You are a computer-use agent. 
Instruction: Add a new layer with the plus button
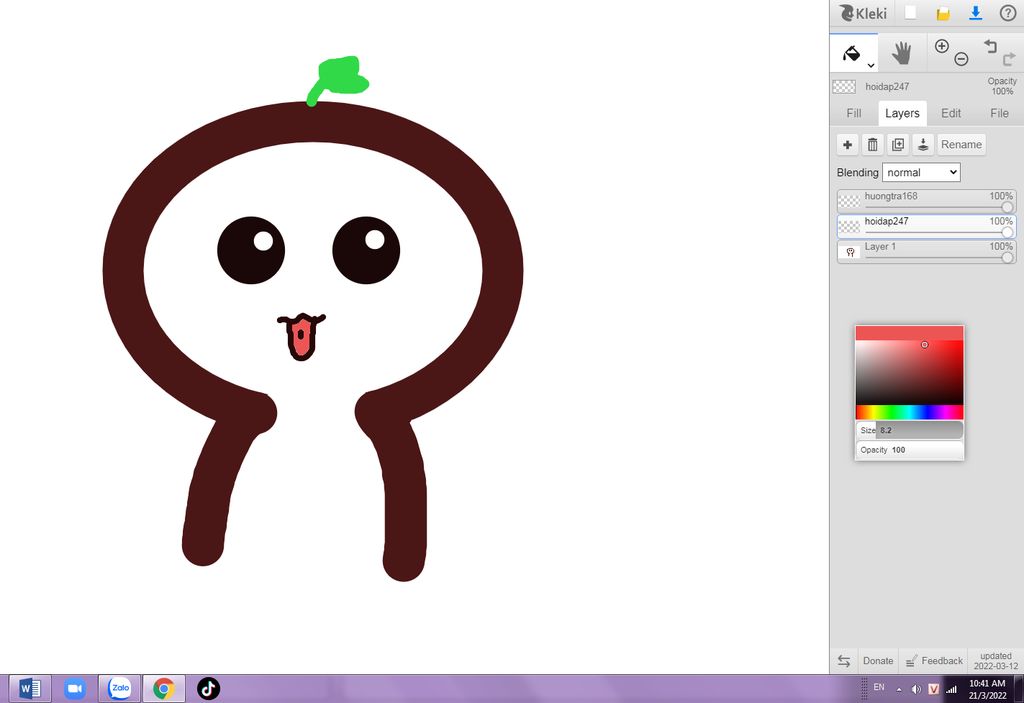(847, 144)
